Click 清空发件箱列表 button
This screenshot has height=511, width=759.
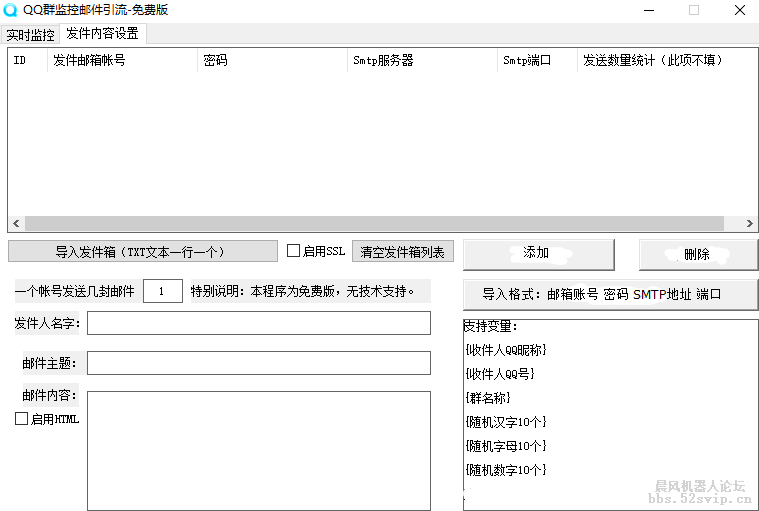click(403, 252)
